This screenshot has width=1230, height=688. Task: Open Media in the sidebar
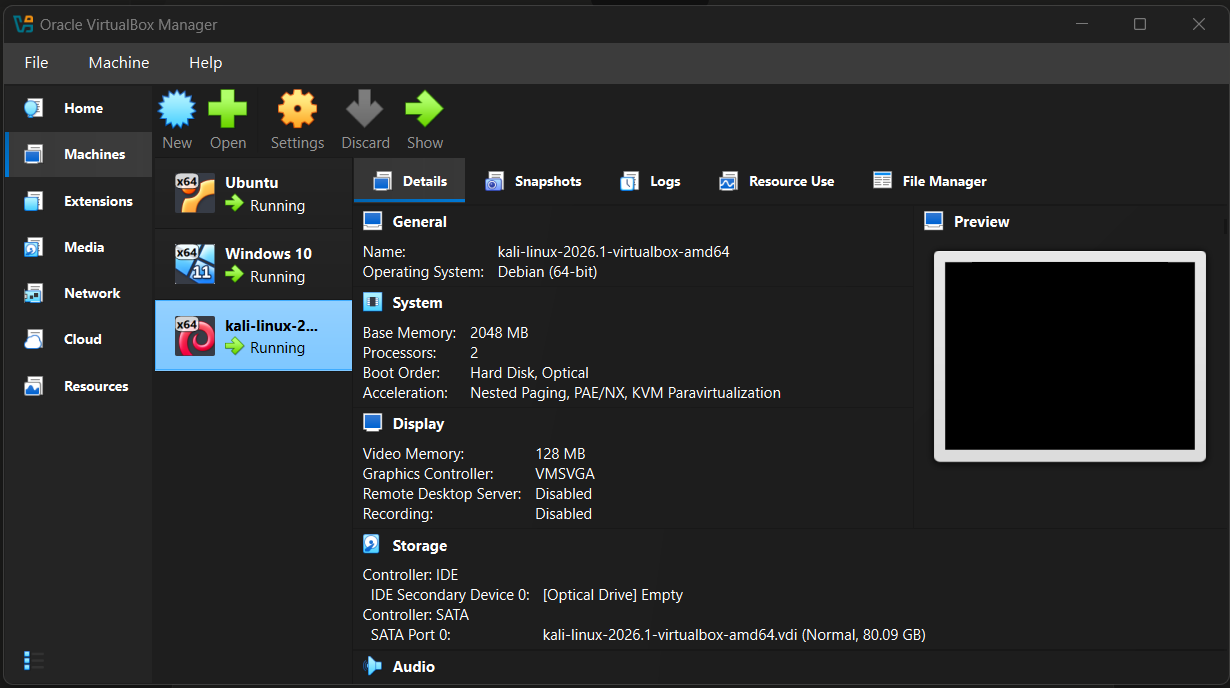78,247
